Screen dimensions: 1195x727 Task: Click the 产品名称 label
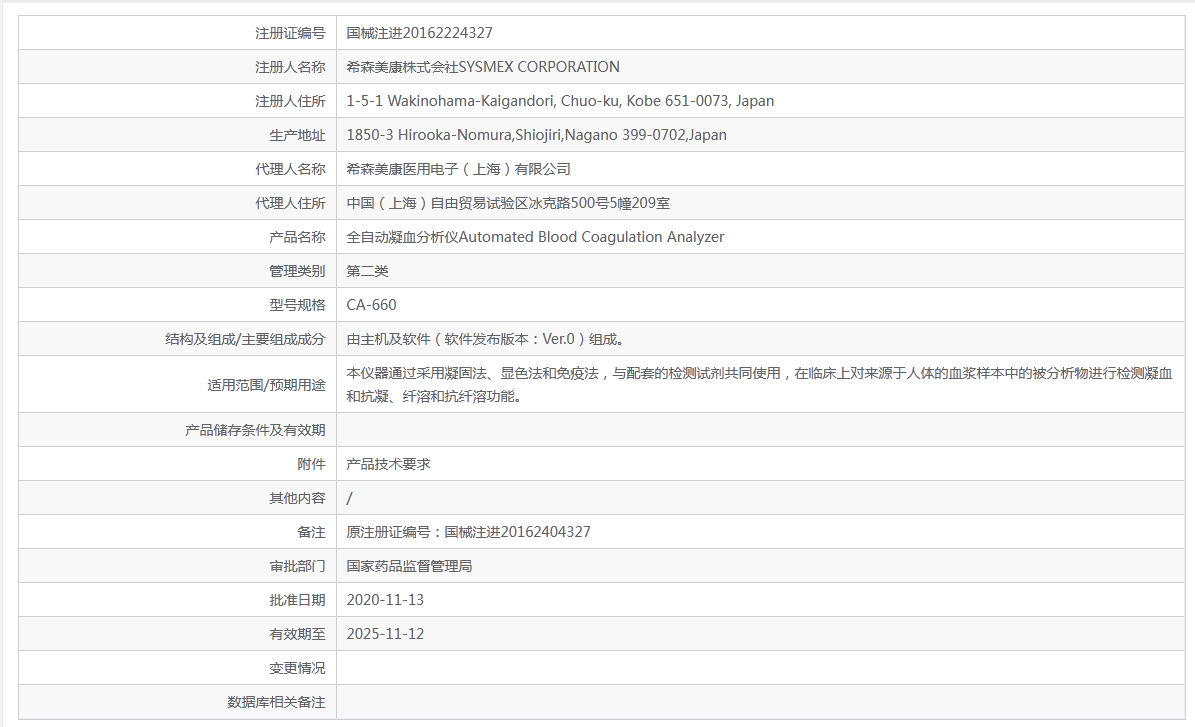(297, 237)
